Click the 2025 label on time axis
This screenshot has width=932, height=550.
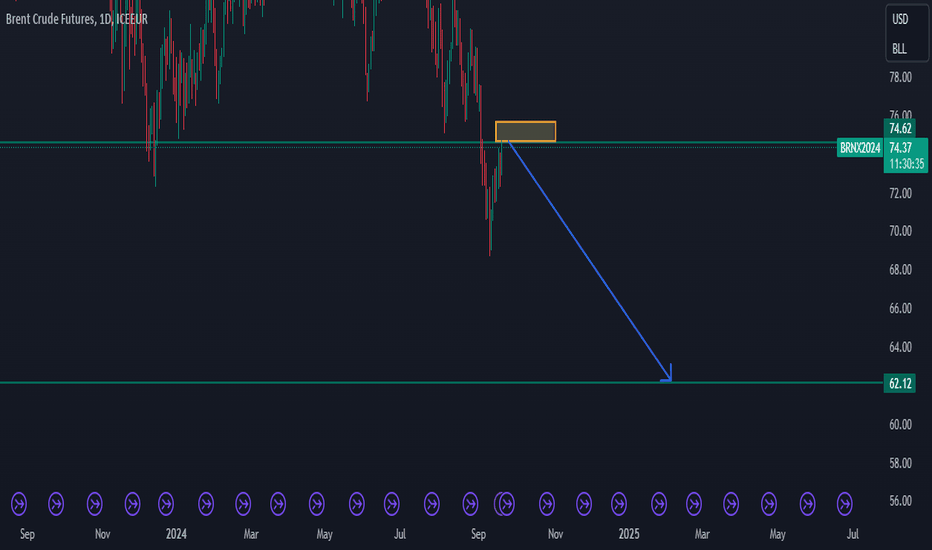pos(629,534)
